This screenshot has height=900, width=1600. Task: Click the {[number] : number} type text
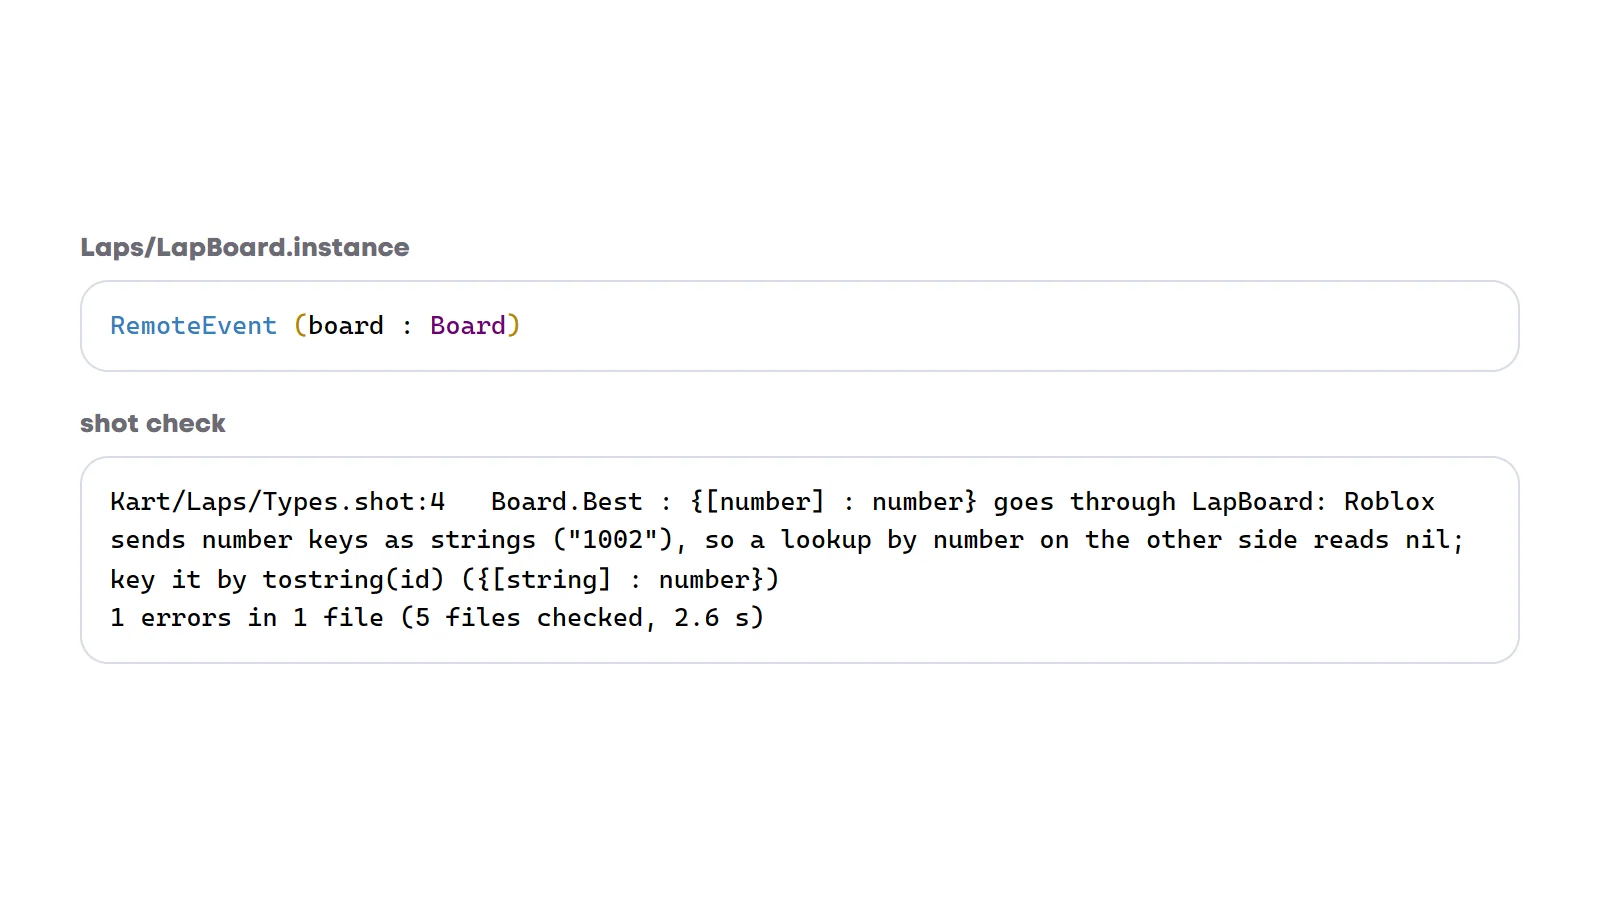point(833,502)
